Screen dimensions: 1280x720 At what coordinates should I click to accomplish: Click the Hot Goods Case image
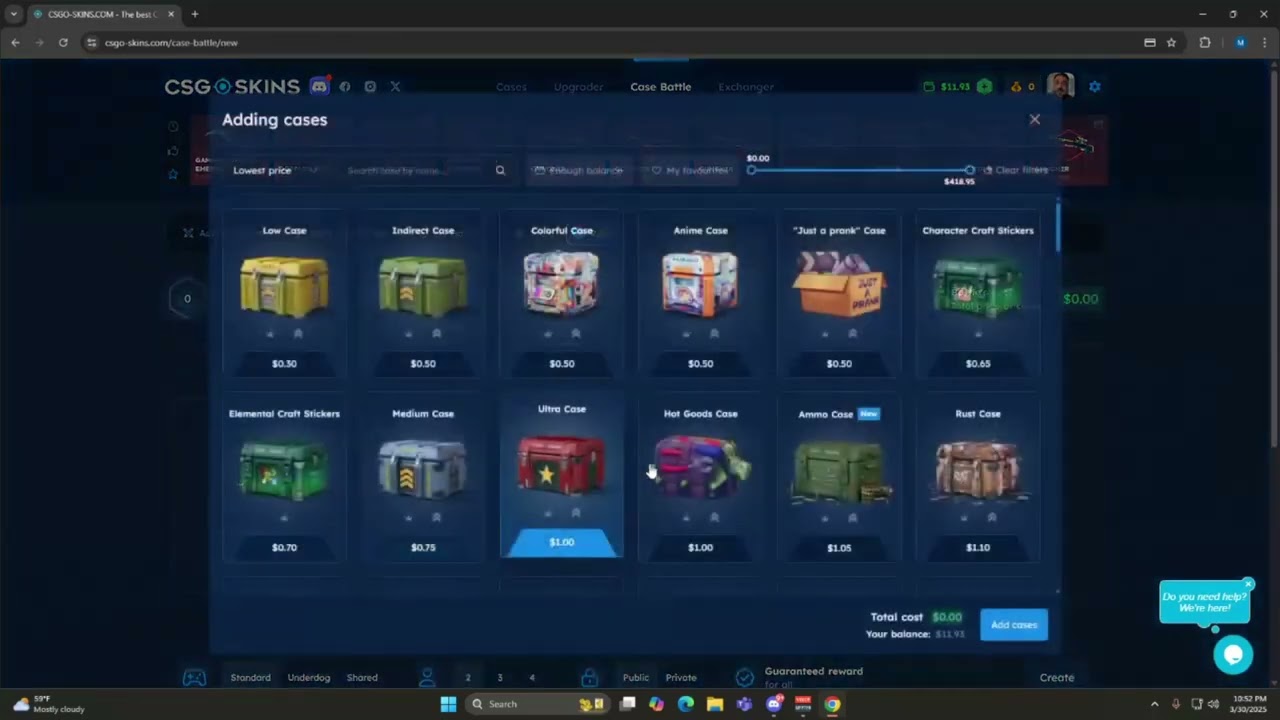(x=700, y=467)
